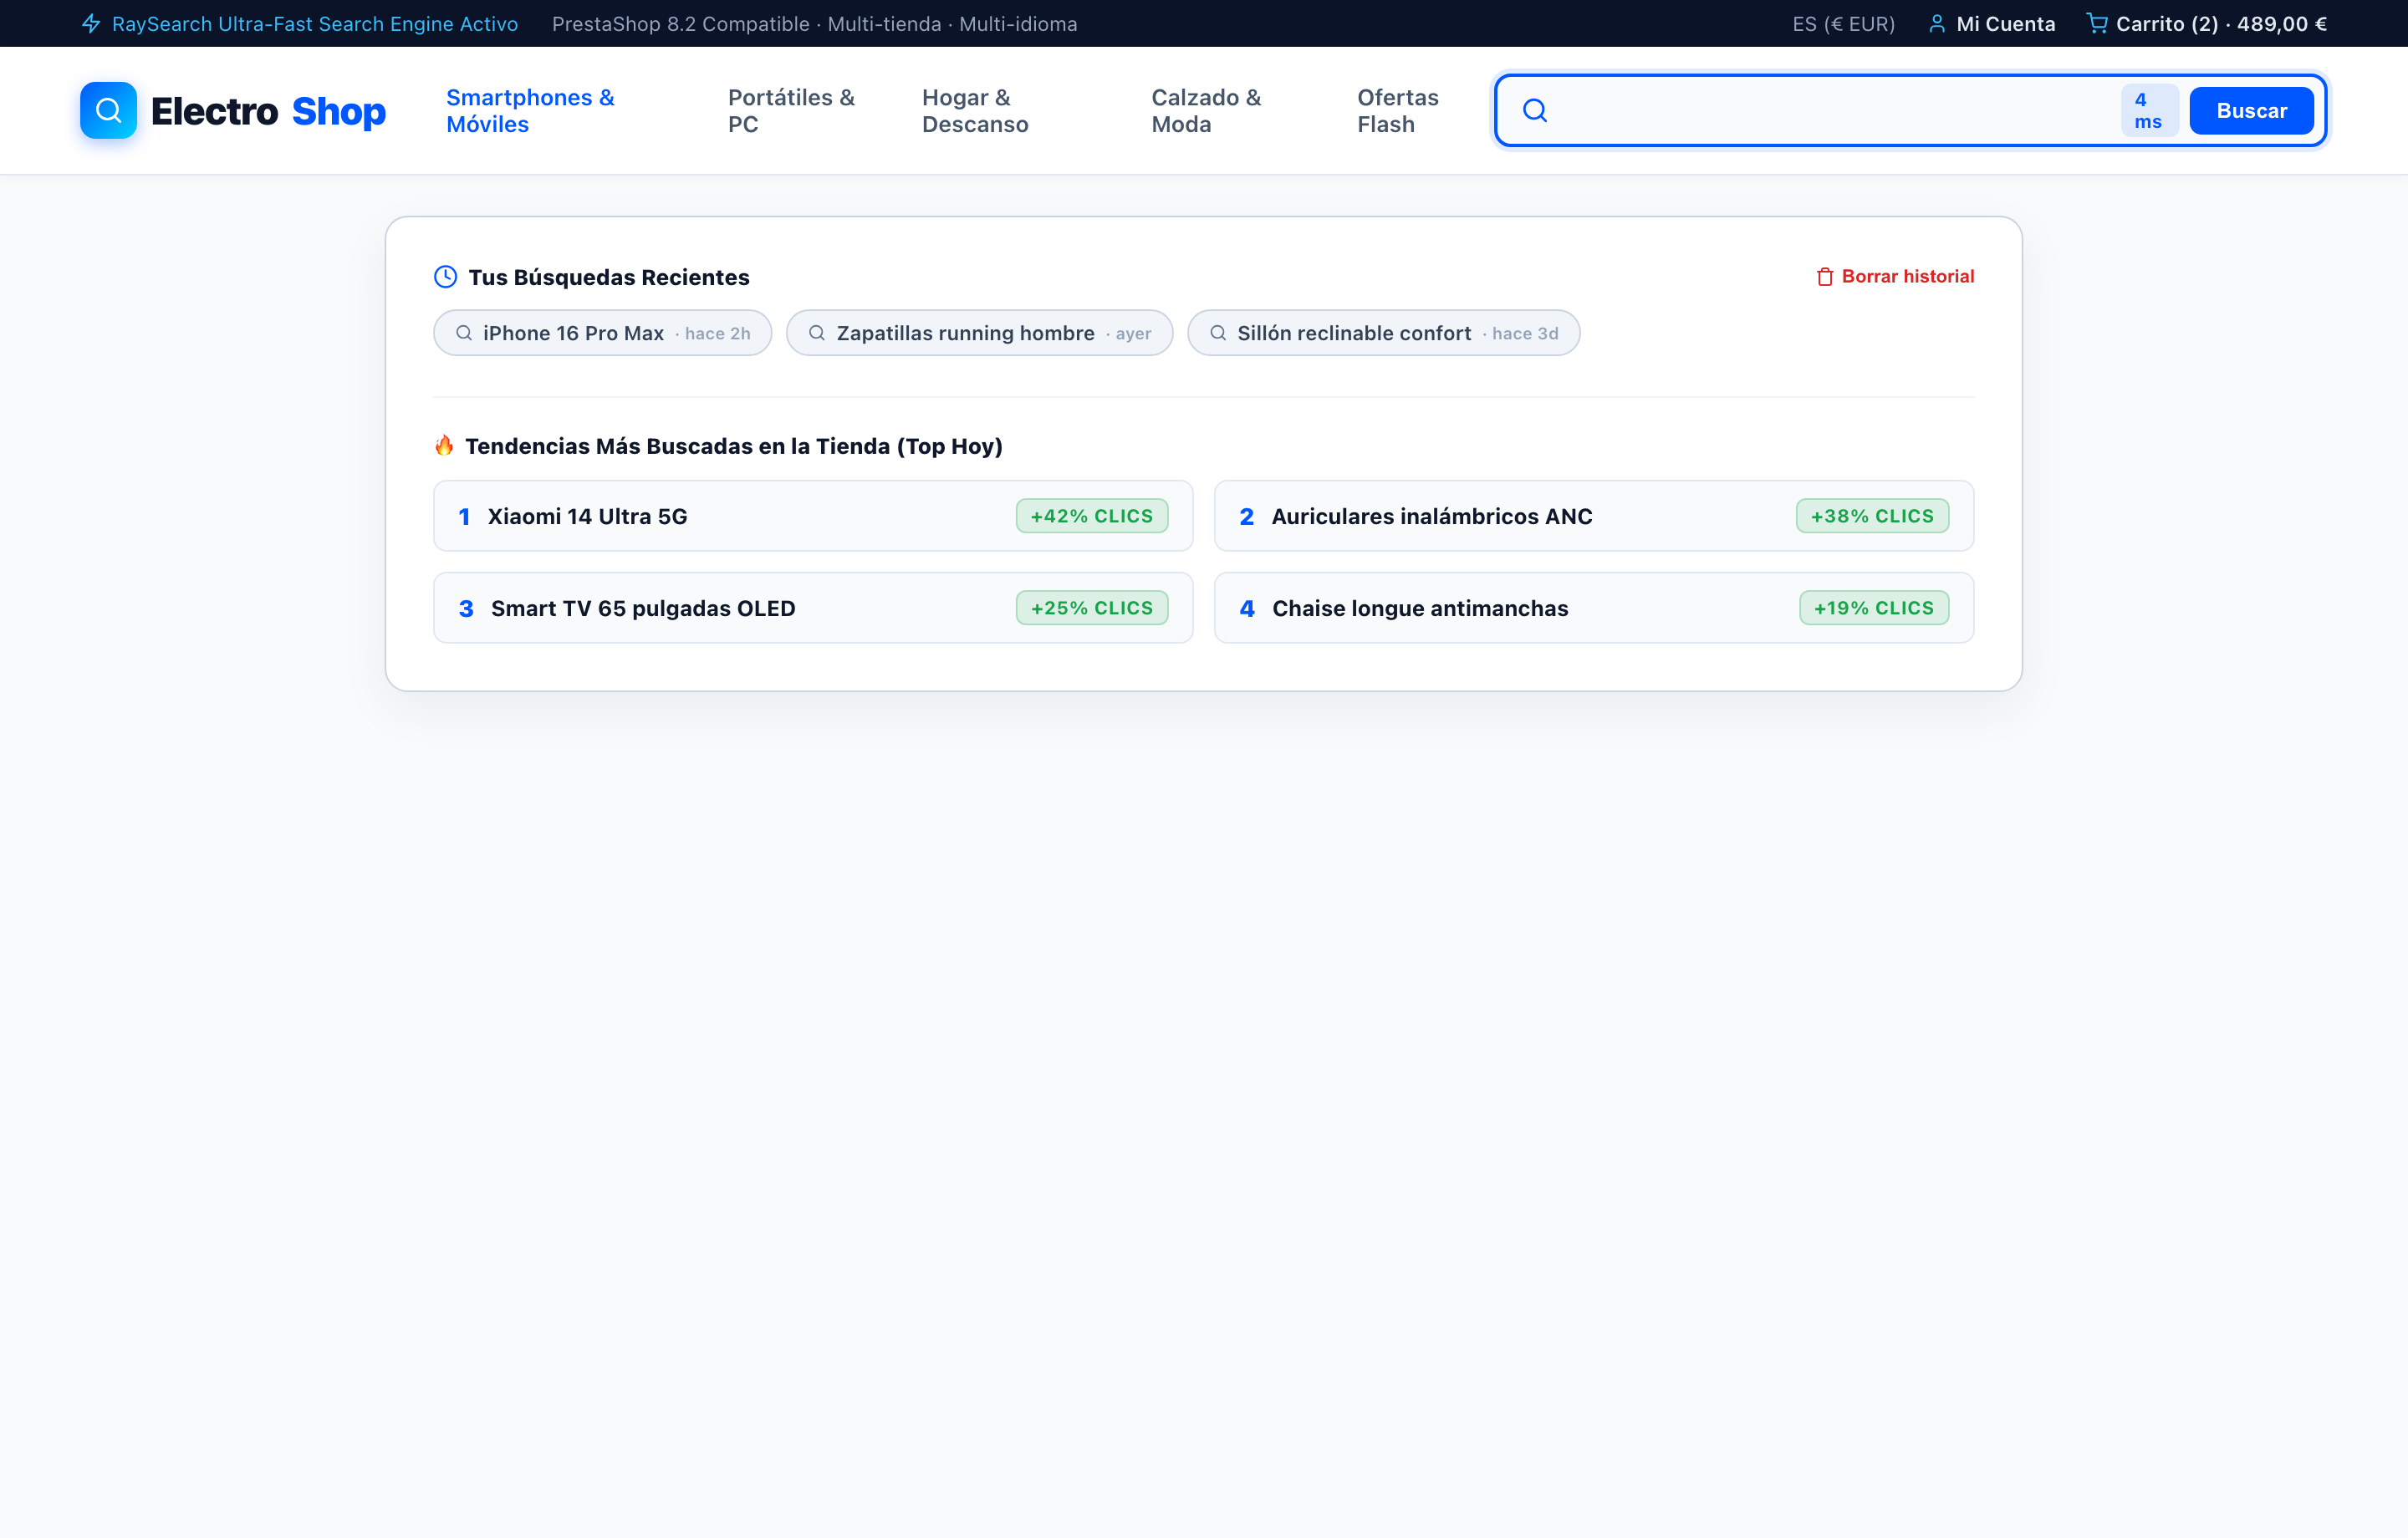Open trending item Smart TV 65 pulgadas OLED
The height and width of the screenshot is (1538, 2408).
813,608
